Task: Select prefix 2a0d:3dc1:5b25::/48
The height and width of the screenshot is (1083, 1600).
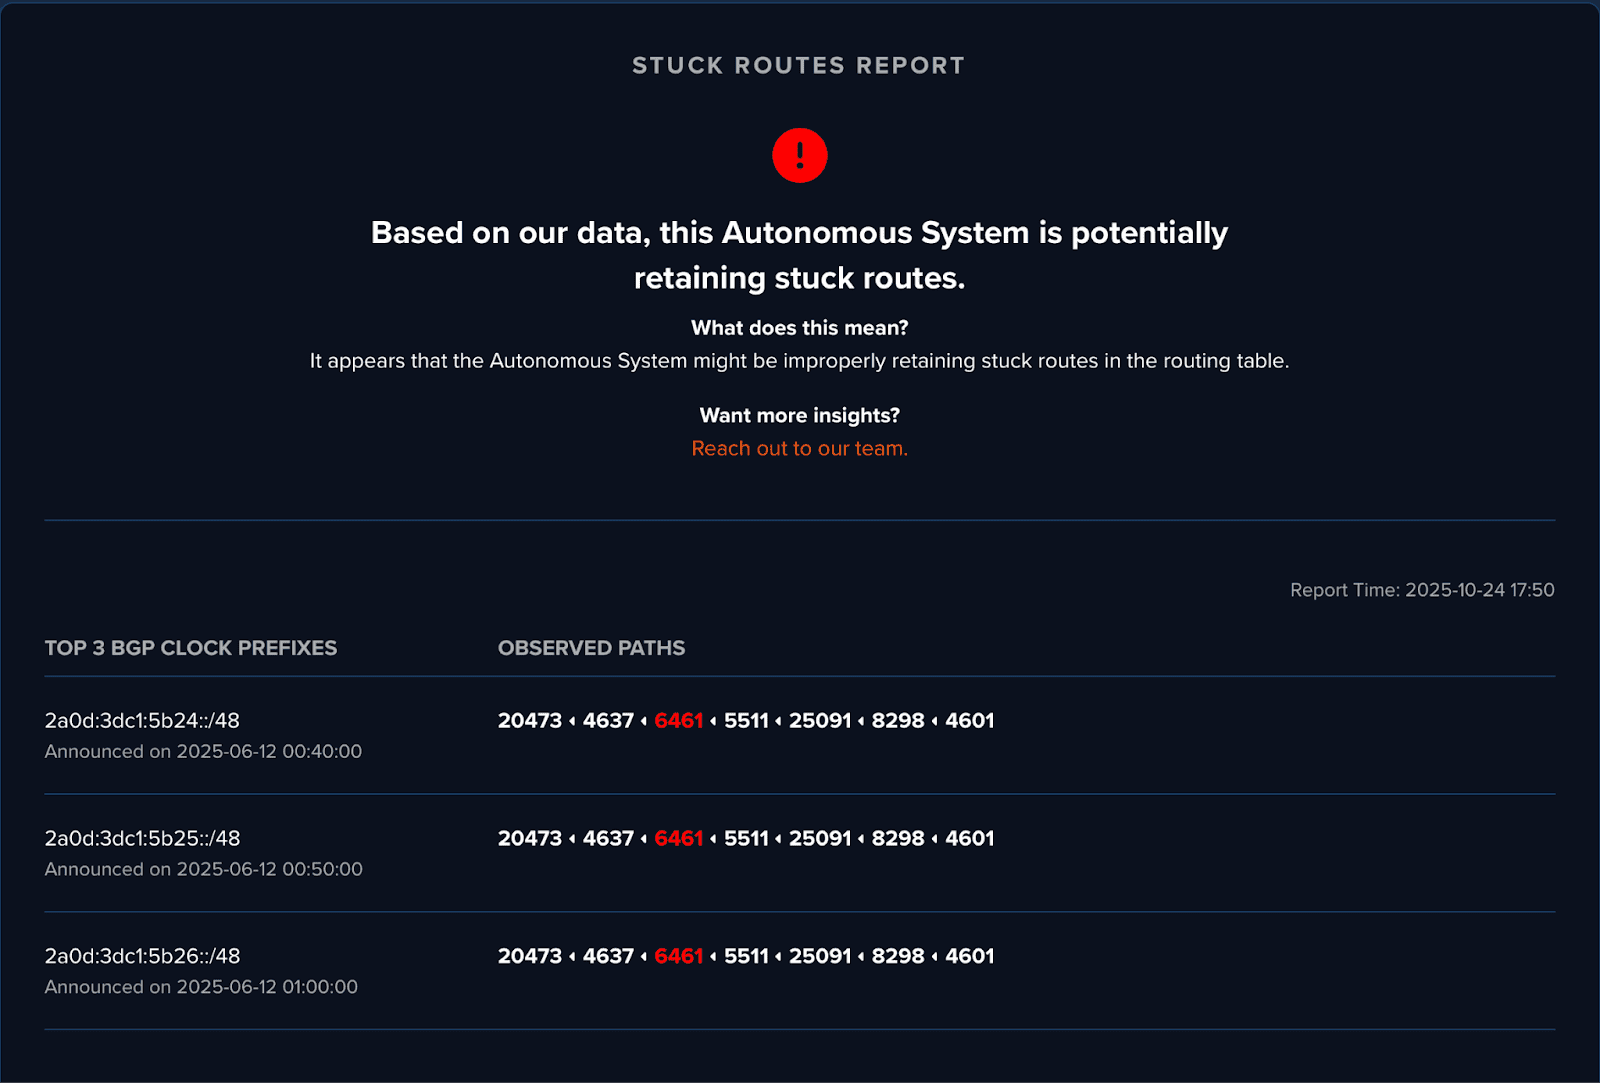Action: pos(142,838)
